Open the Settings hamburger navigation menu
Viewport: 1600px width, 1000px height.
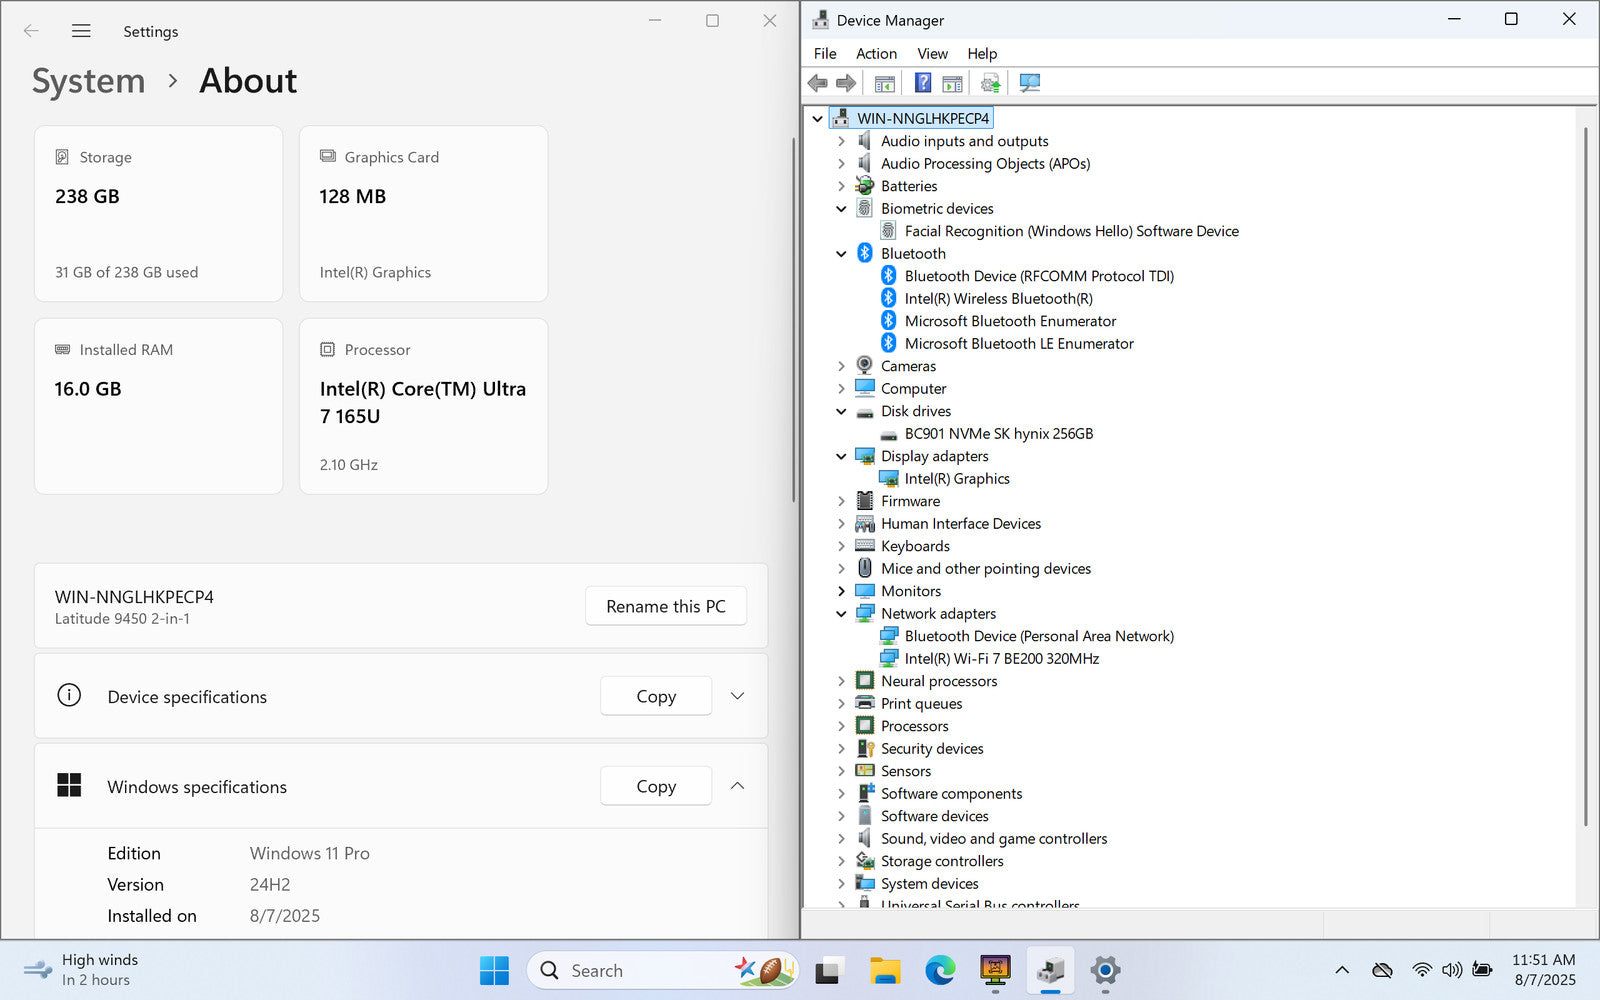coord(81,31)
